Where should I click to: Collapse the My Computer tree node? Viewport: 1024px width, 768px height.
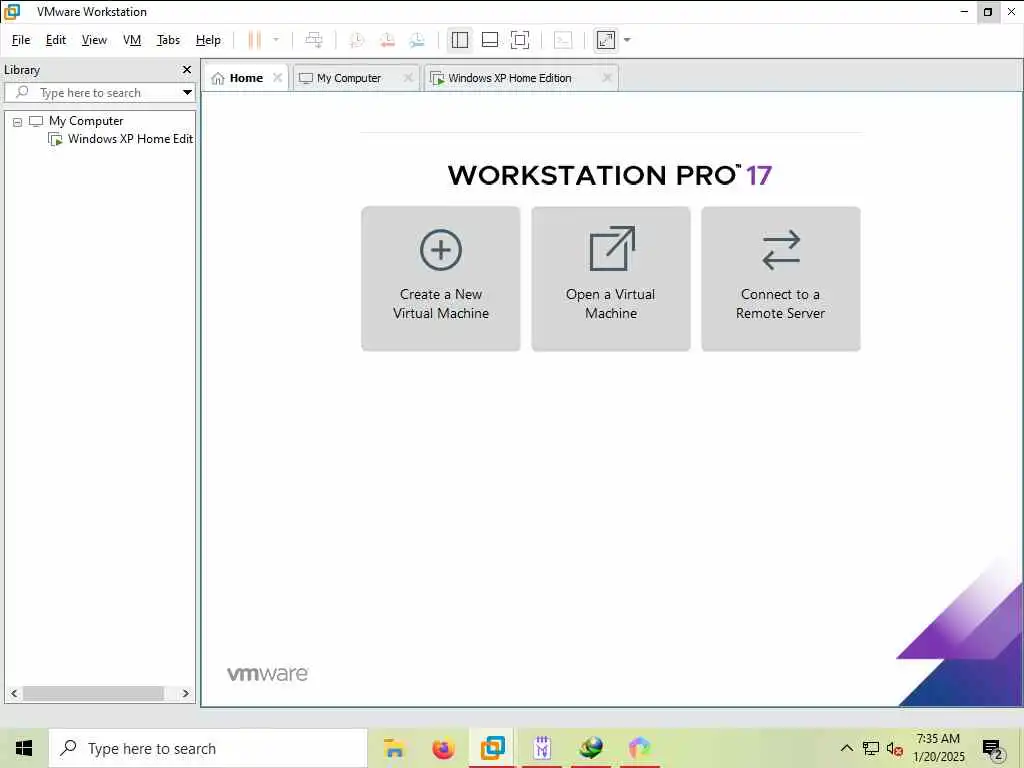click(18, 122)
